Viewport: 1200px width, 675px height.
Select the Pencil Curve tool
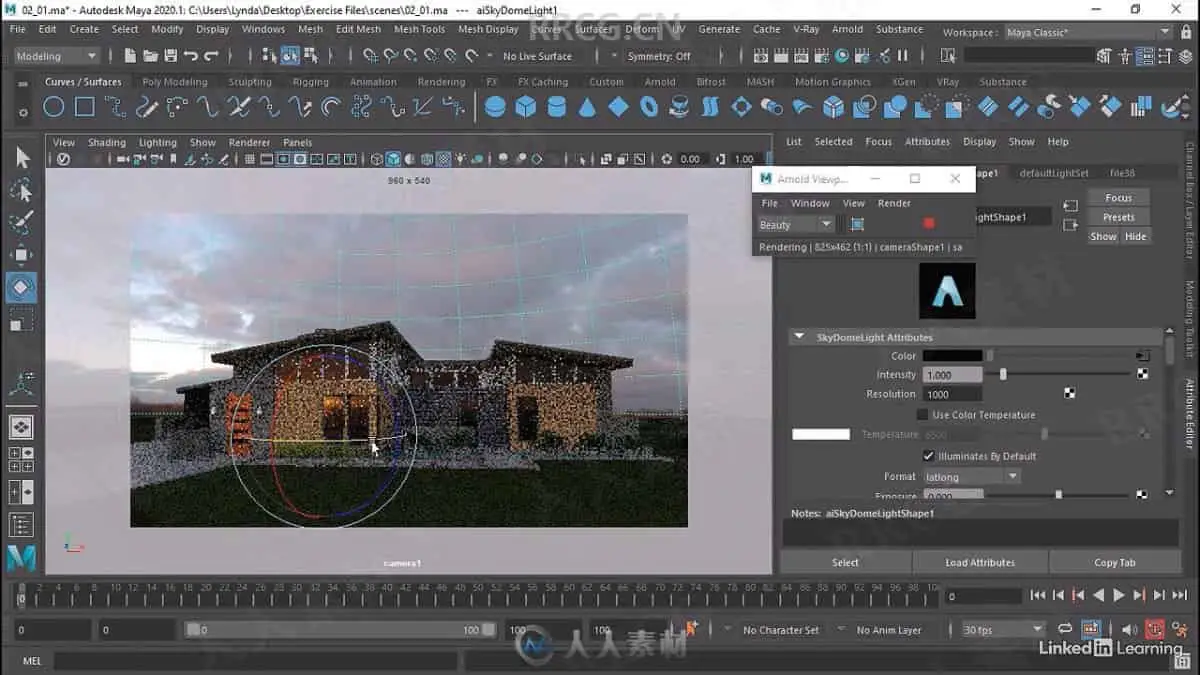coord(147,106)
